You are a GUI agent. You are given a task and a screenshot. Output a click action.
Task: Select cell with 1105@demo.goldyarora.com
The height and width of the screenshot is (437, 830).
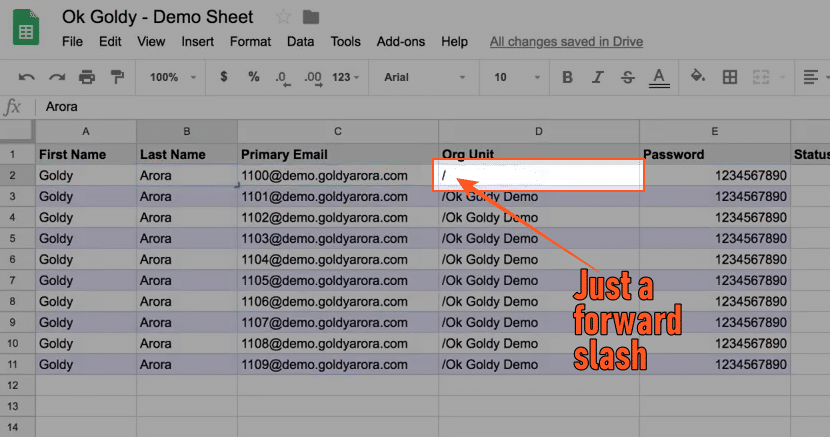tap(338, 280)
